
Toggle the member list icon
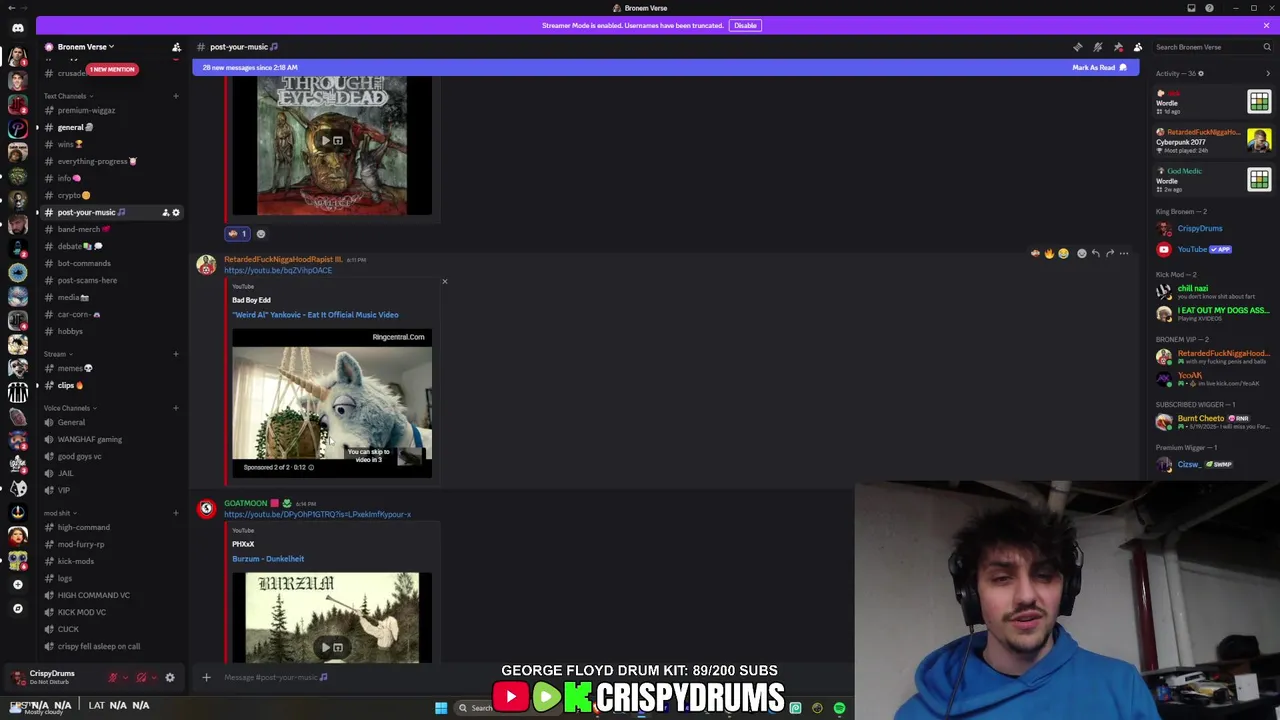click(x=1138, y=47)
